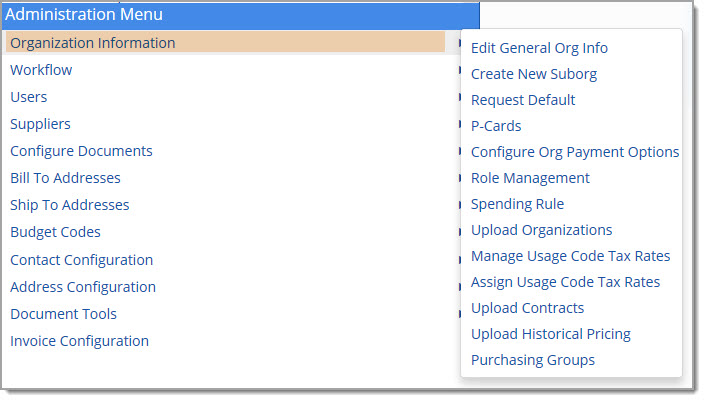Select Bill To Addresses
Screen dimensions: 704x400
point(66,178)
